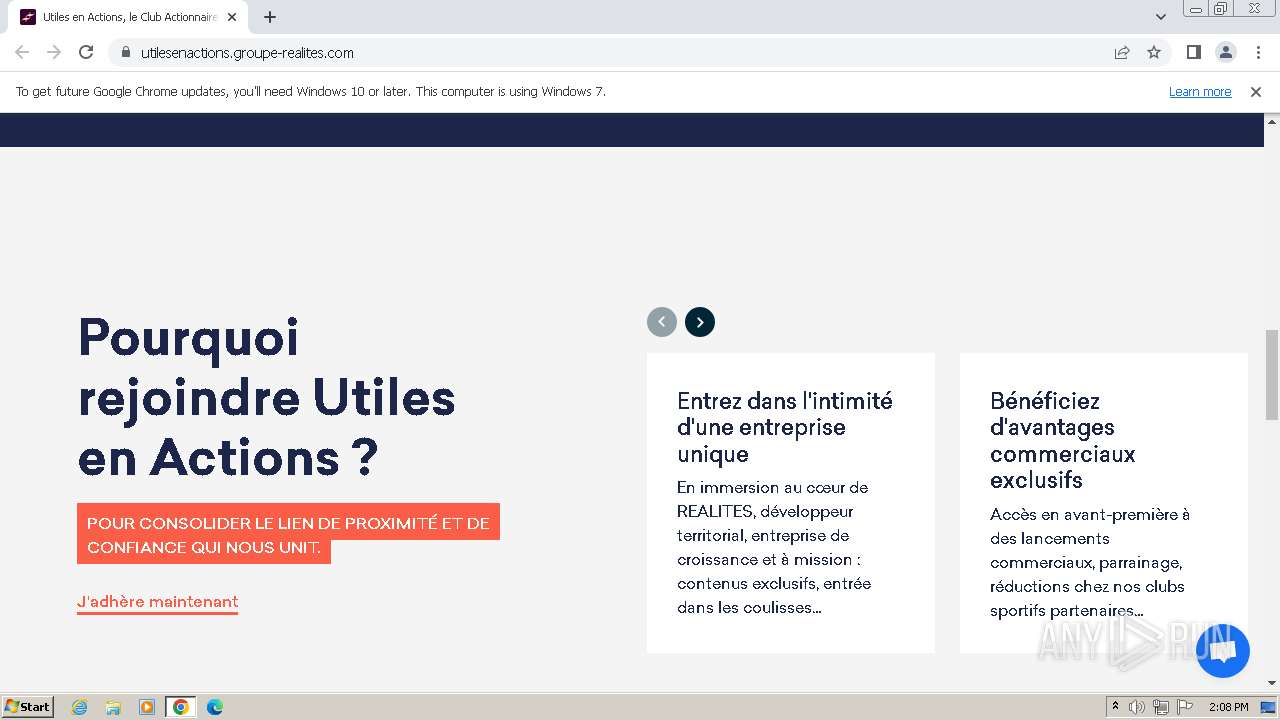The width and height of the screenshot is (1280, 720).
Task: Click the next carousel arrow button
Action: 700,322
